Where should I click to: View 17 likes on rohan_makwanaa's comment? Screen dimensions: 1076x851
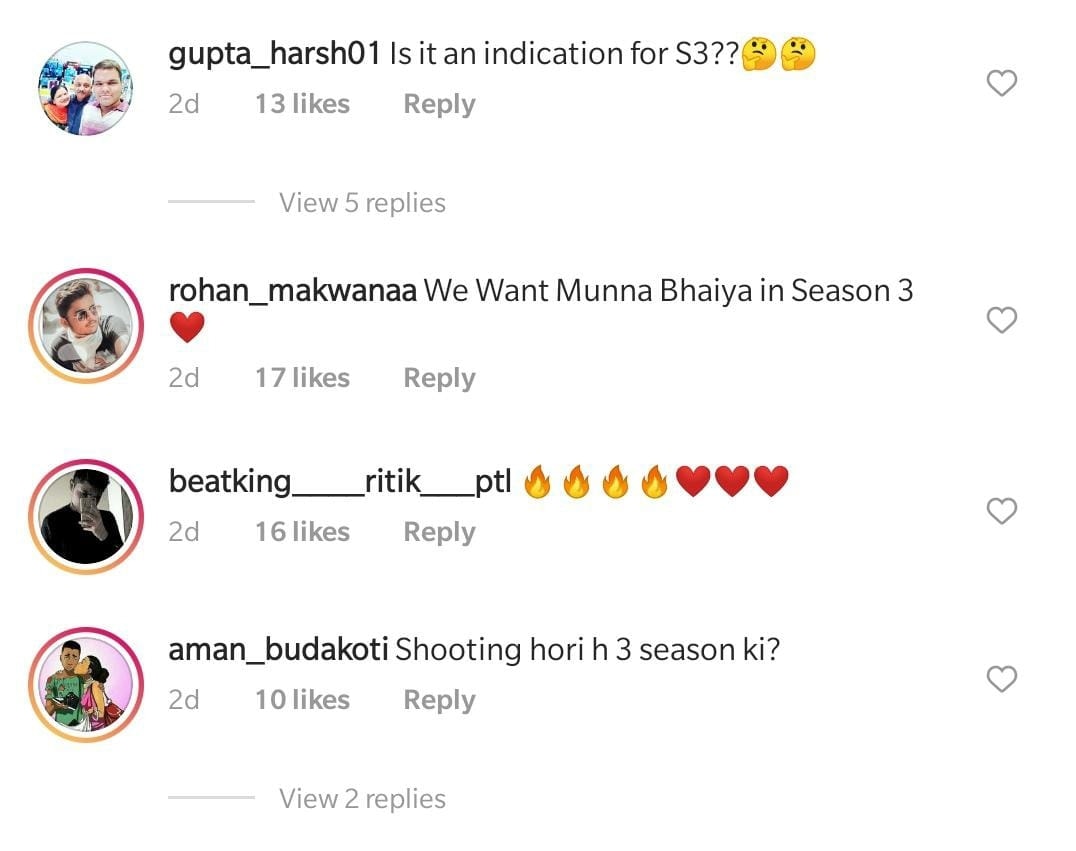click(x=303, y=377)
